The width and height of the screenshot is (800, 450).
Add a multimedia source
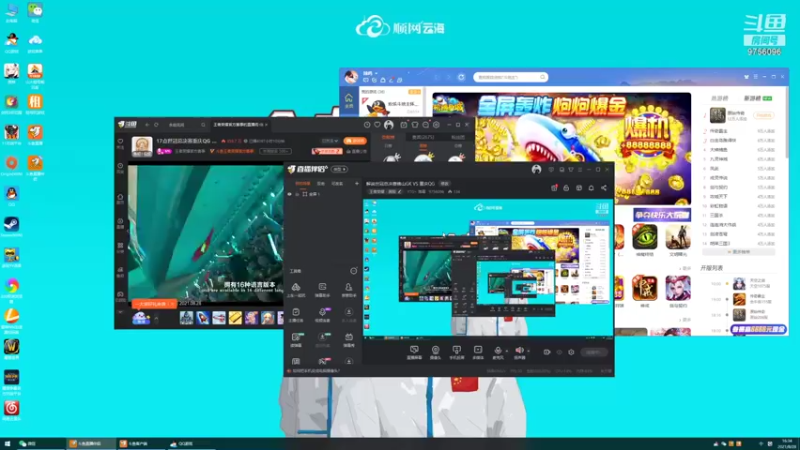(478, 352)
